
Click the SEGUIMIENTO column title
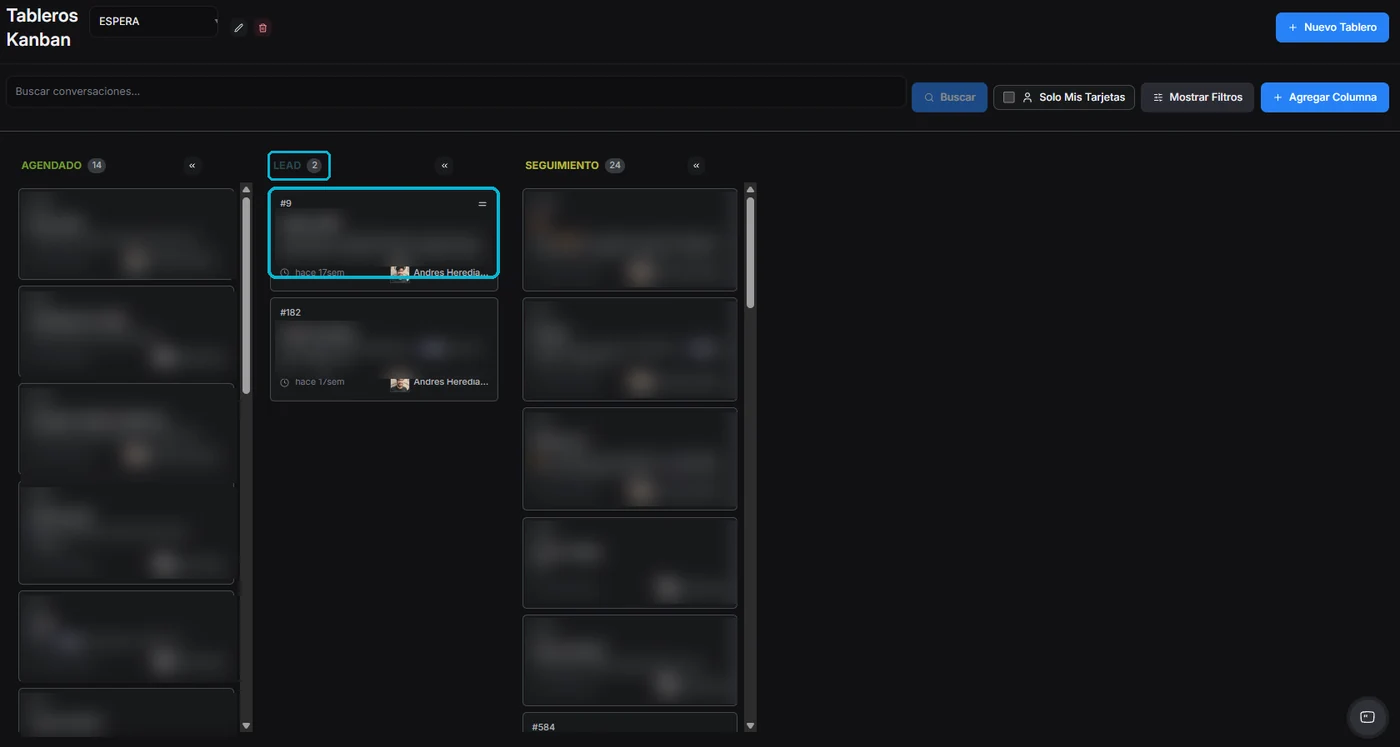562,165
